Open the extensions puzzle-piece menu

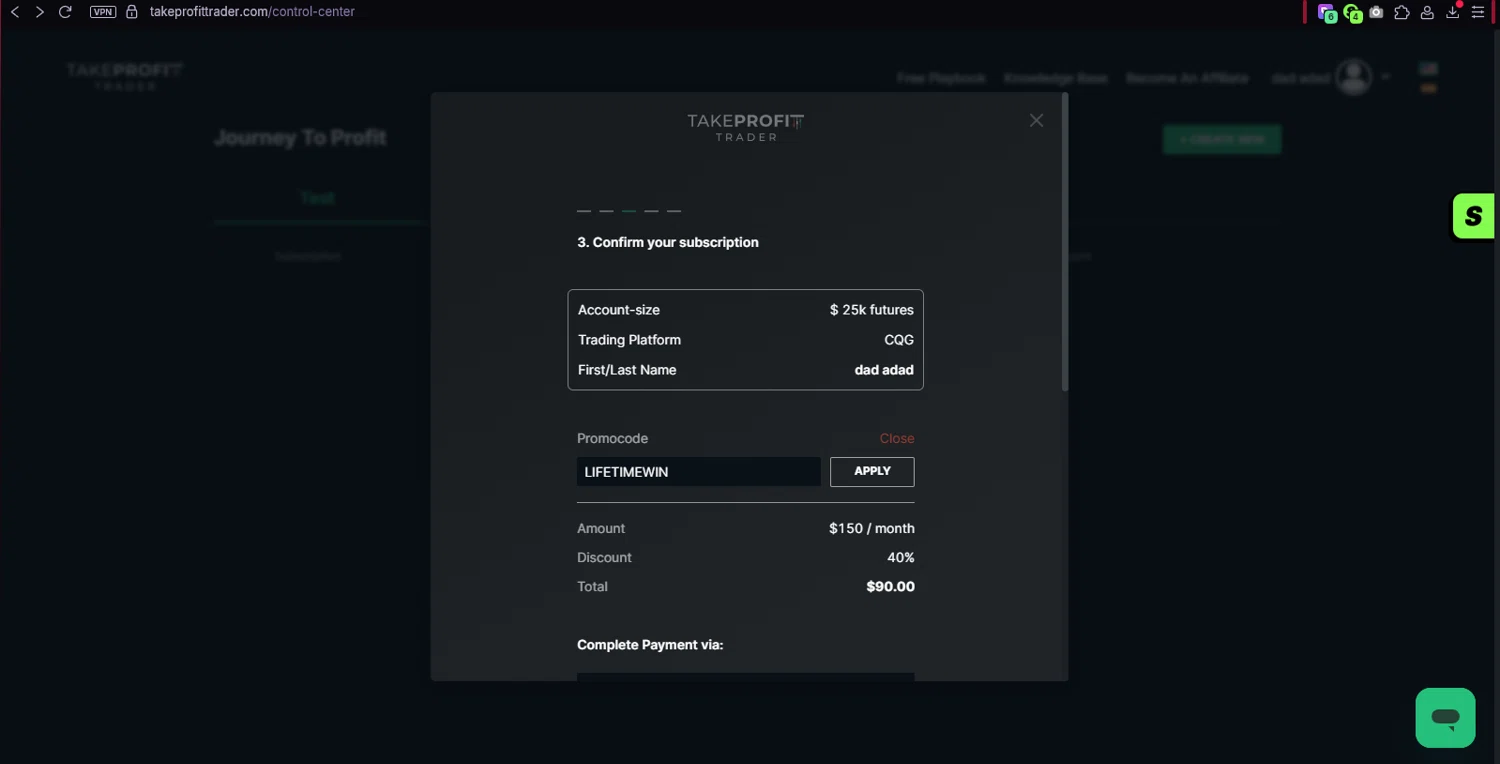[x=1402, y=12]
